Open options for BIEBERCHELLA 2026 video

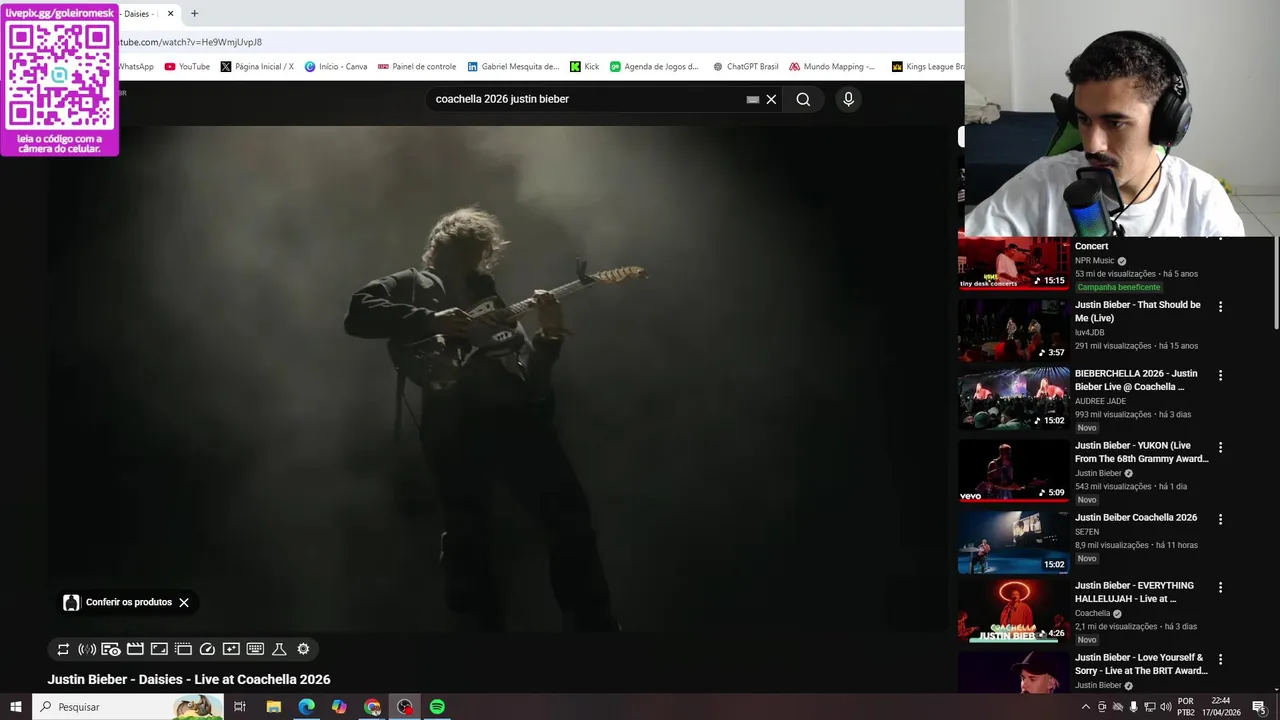[x=1220, y=375]
